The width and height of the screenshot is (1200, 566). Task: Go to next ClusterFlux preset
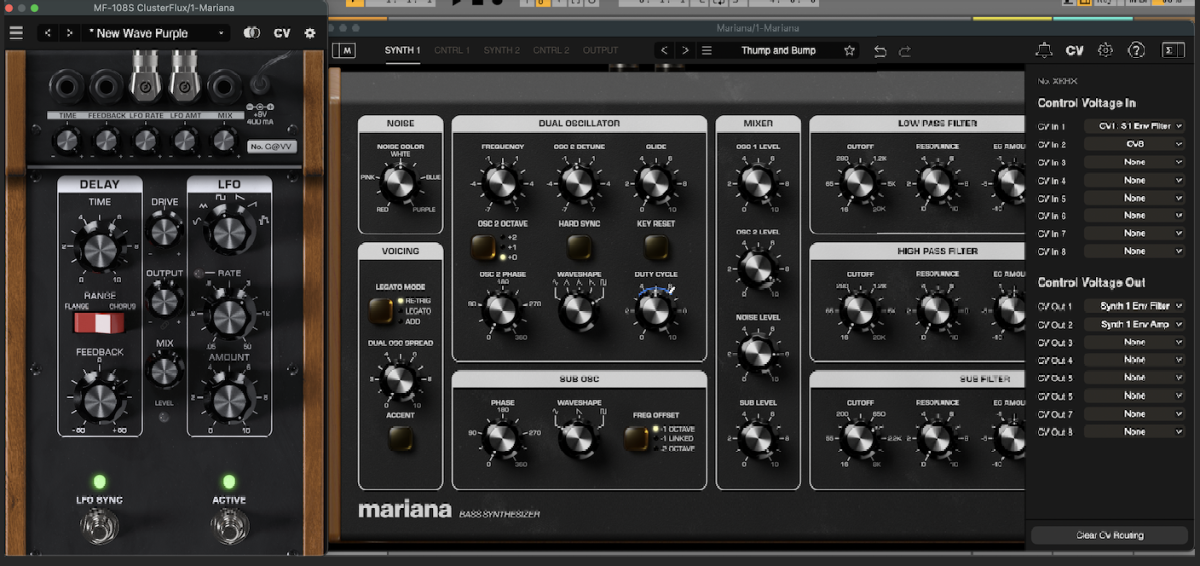70,33
